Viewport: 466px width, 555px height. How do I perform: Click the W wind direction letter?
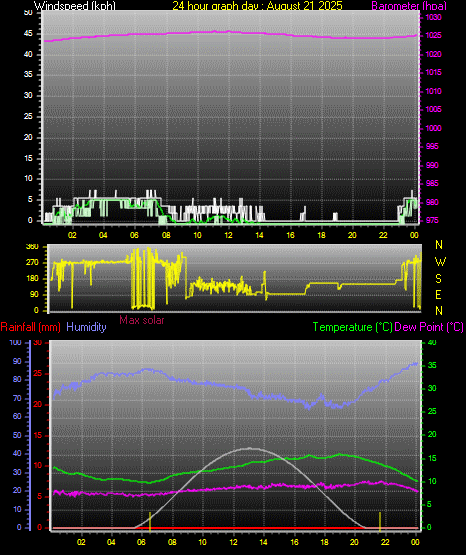pos(440,262)
